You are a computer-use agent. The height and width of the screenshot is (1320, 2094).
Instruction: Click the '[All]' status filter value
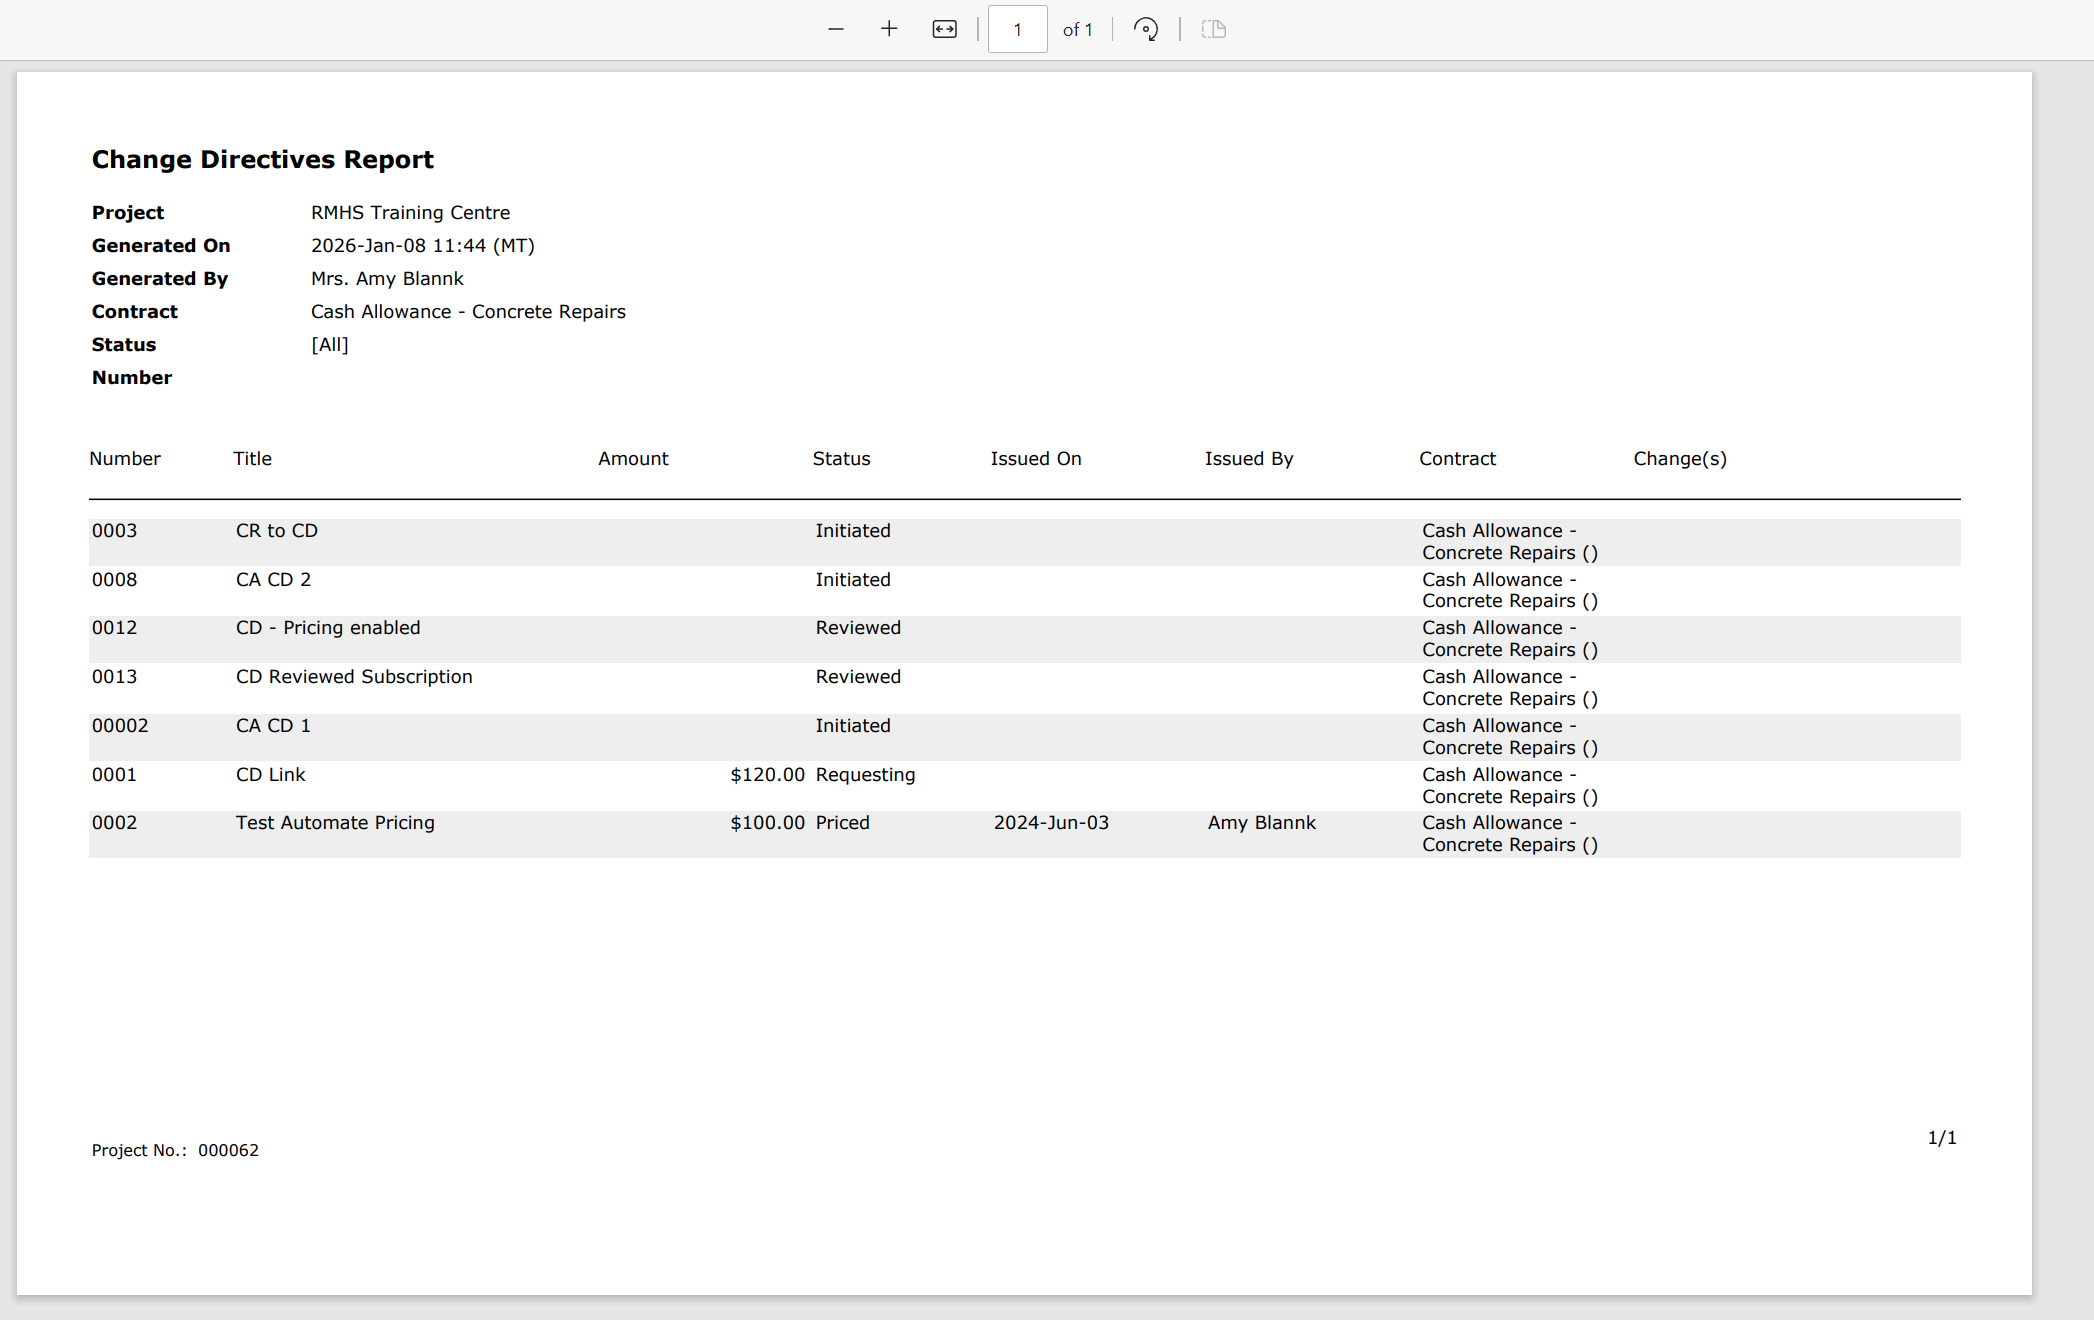pyautogui.click(x=329, y=344)
